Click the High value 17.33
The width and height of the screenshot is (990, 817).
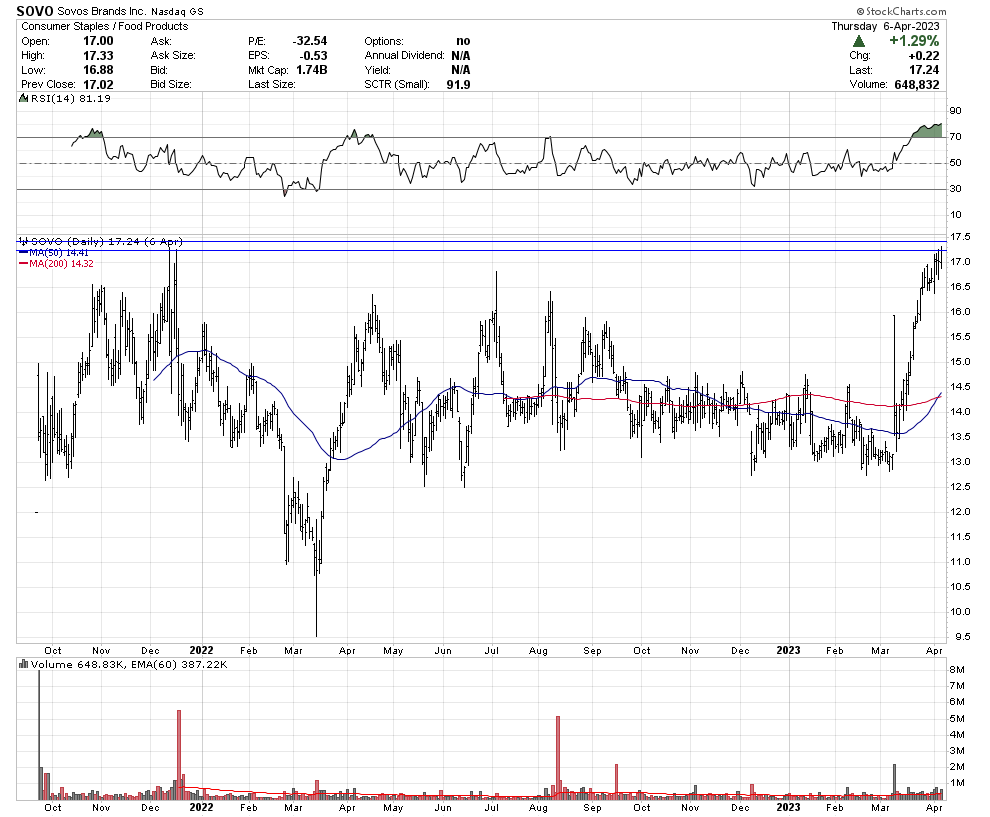tap(98, 56)
